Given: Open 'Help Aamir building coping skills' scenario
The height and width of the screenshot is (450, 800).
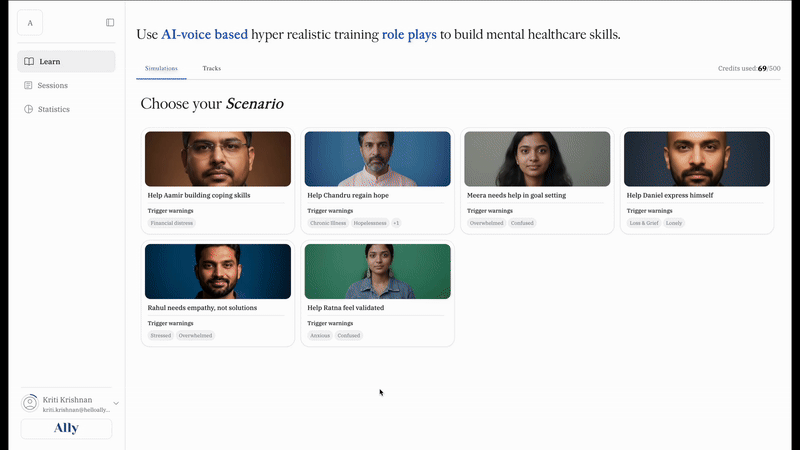Looking at the screenshot, I should pyautogui.click(x=199, y=195).
